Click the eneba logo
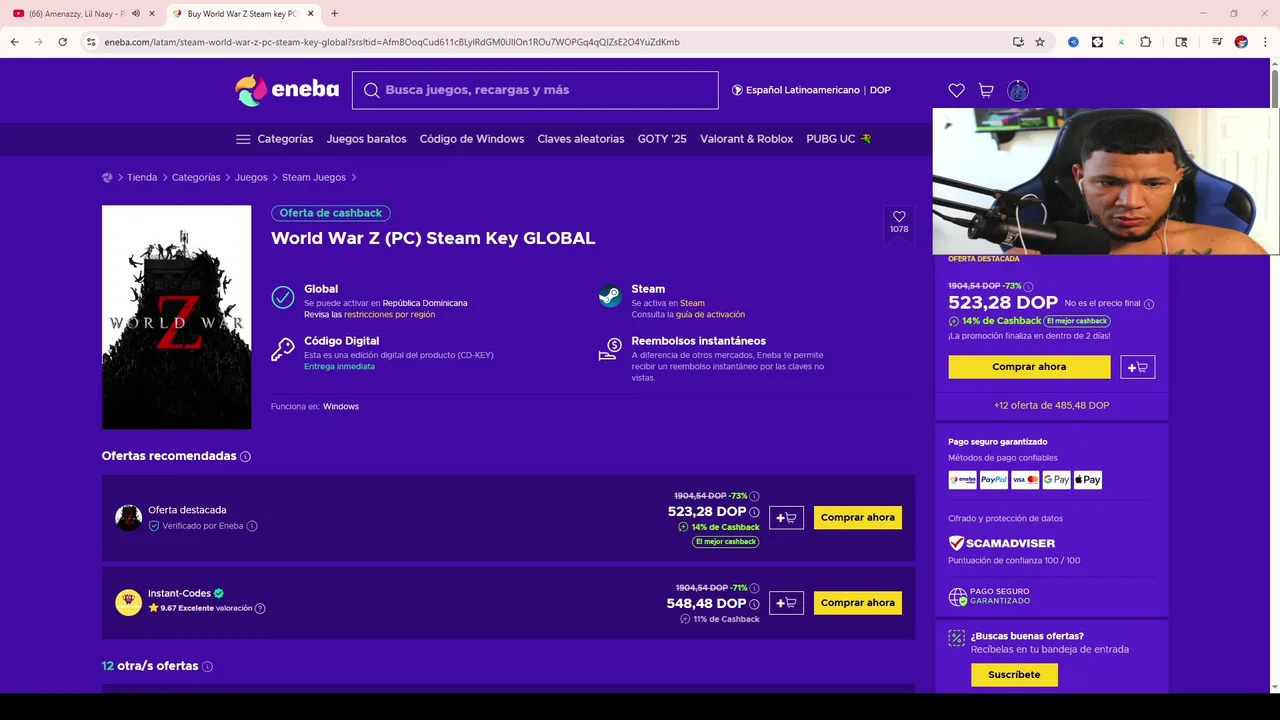Viewport: 1280px width, 720px height. tap(287, 90)
